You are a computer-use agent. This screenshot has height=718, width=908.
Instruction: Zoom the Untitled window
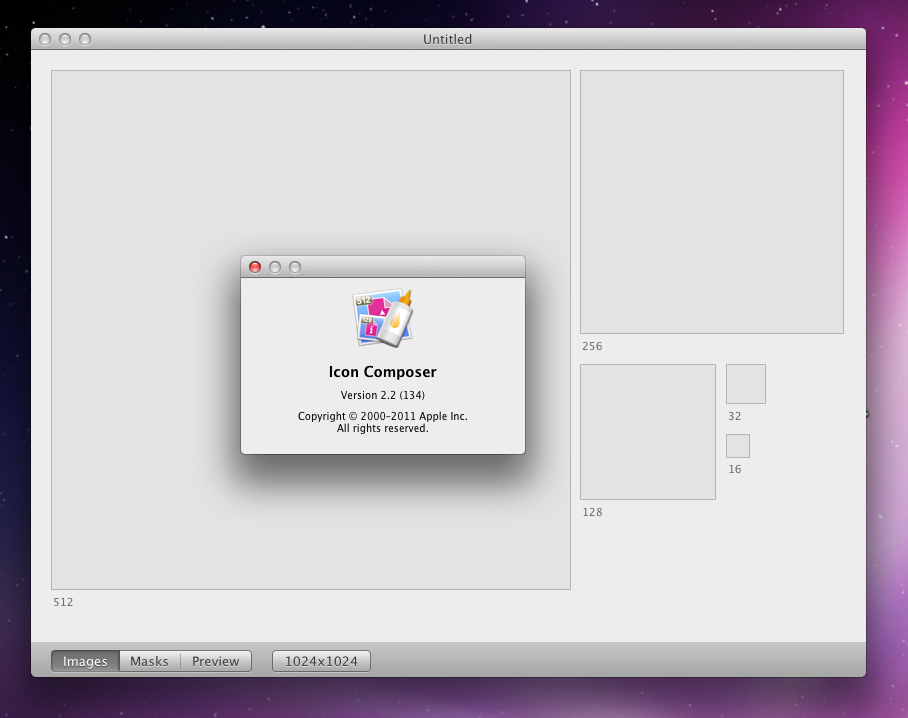[x=85, y=39]
